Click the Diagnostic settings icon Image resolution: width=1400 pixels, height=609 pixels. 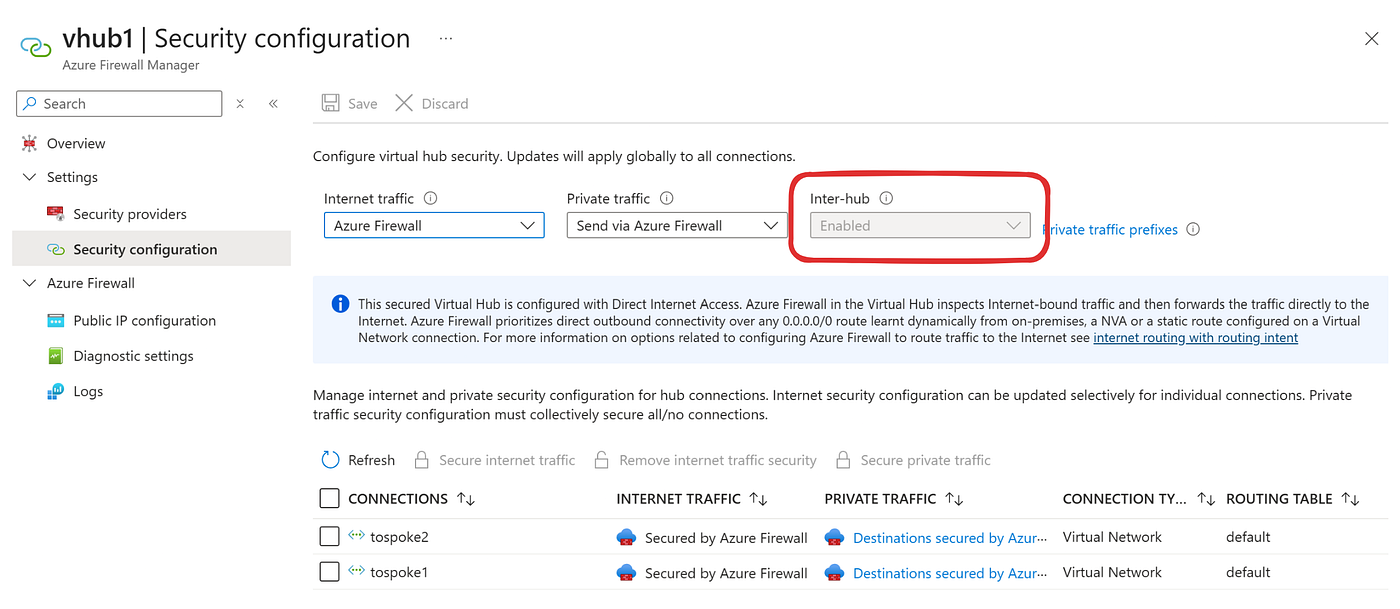55,356
